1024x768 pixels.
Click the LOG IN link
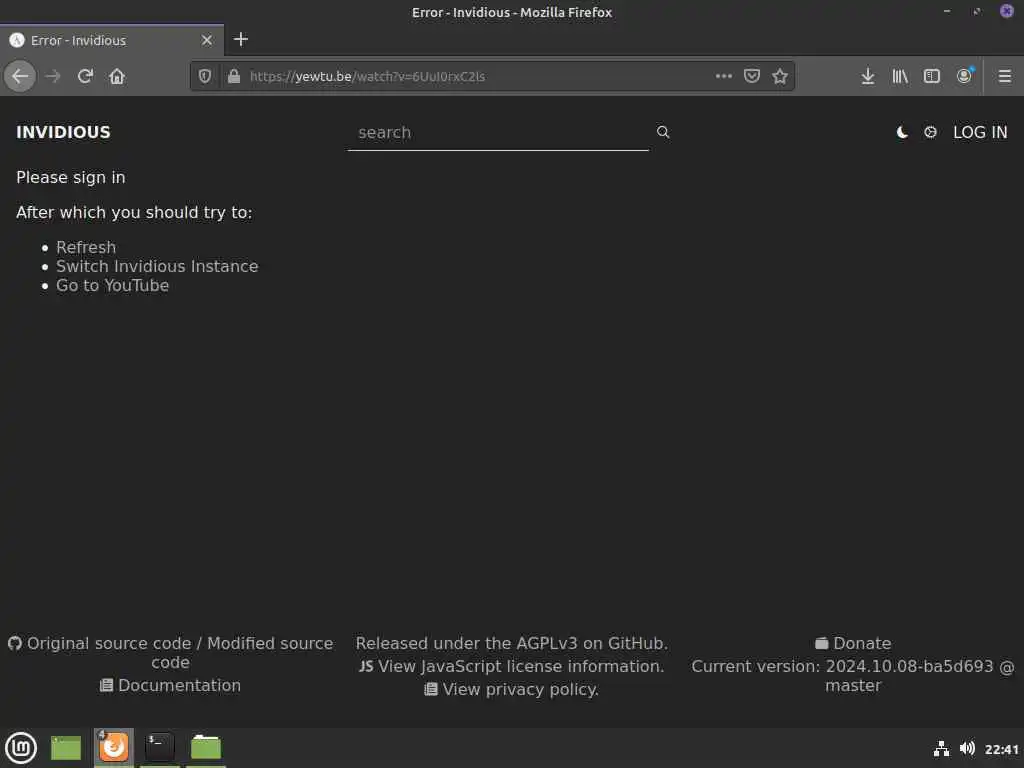coord(980,133)
